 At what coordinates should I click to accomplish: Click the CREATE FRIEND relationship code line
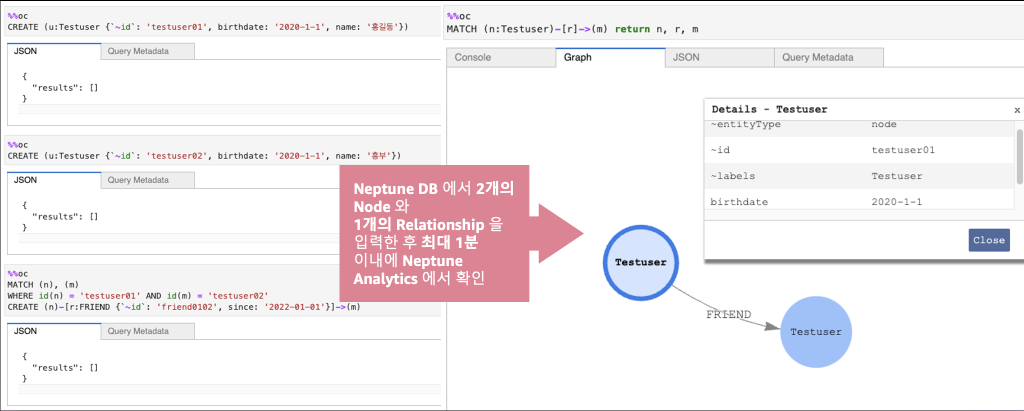pos(184,306)
